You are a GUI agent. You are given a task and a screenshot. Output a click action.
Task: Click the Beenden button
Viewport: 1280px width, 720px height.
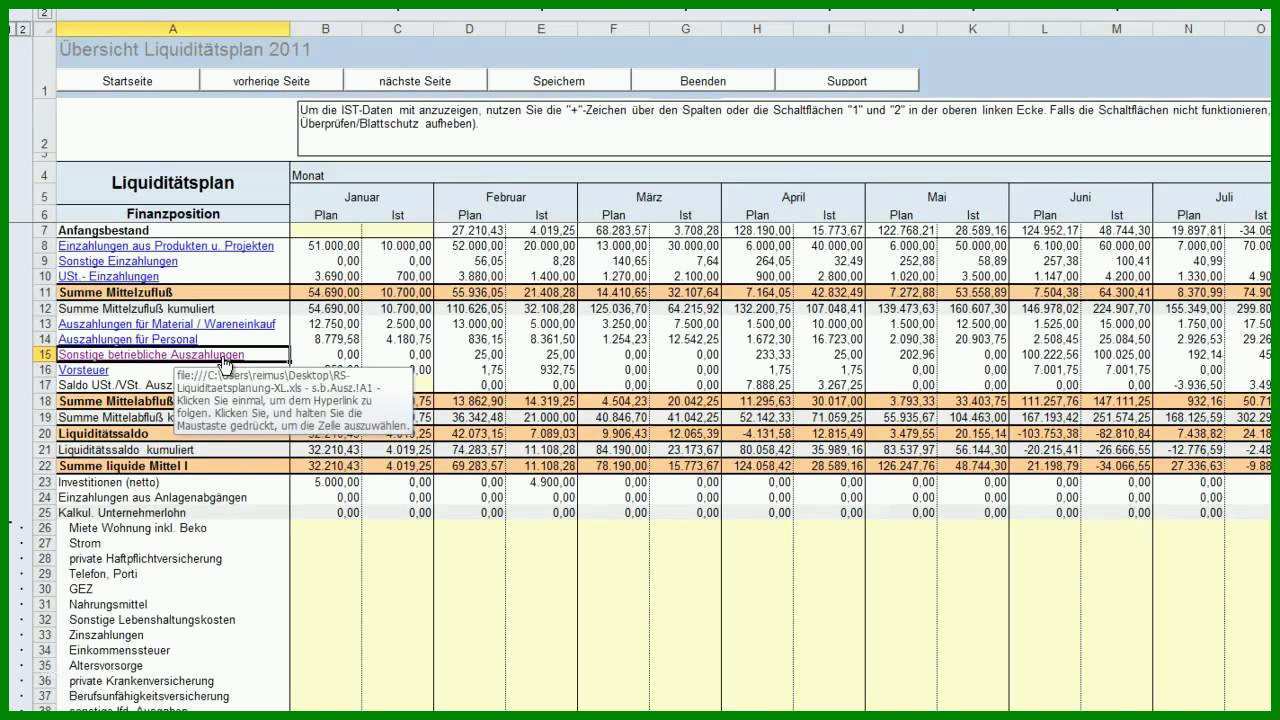click(x=703, y=81)
